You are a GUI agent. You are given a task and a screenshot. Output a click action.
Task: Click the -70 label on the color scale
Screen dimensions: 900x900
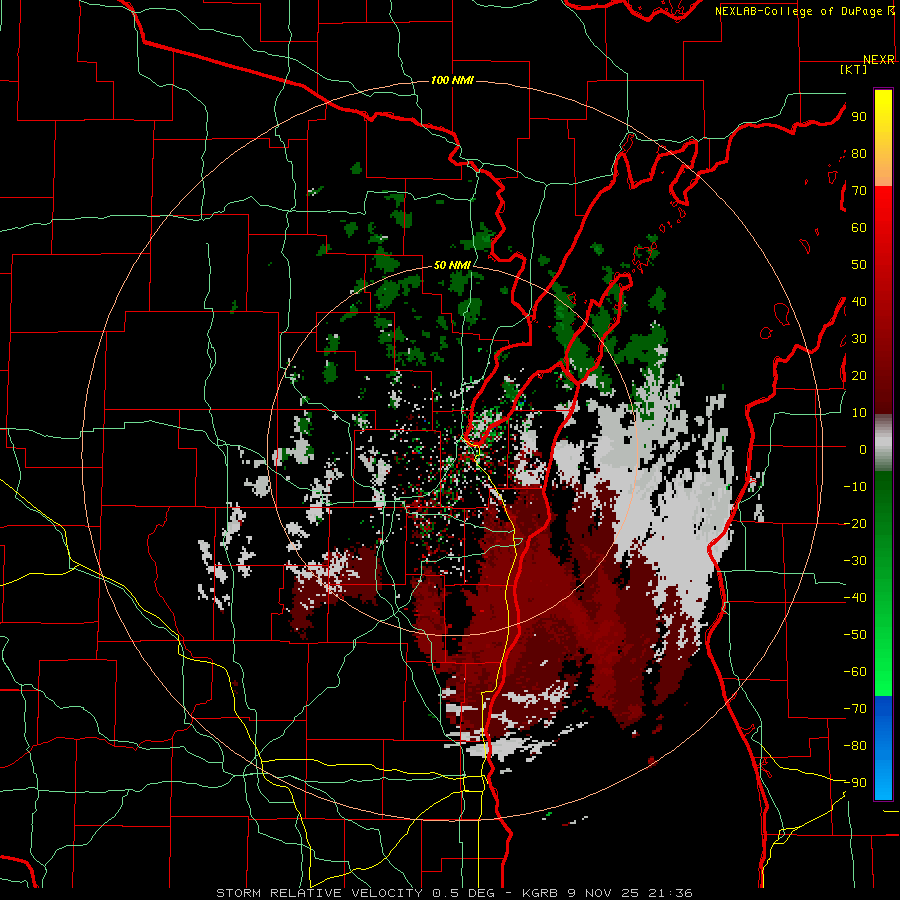855,708
